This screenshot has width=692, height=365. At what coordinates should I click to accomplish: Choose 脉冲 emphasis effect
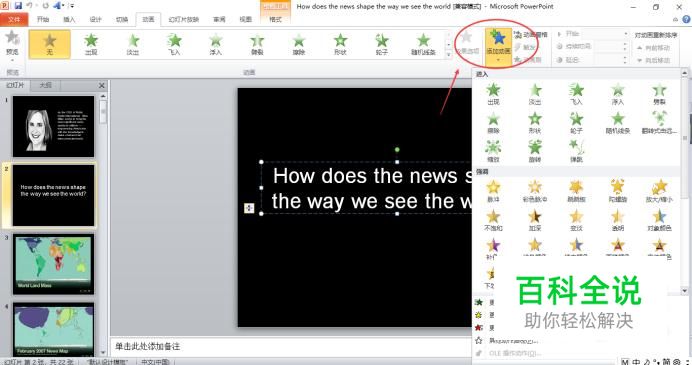pos(493,191)
